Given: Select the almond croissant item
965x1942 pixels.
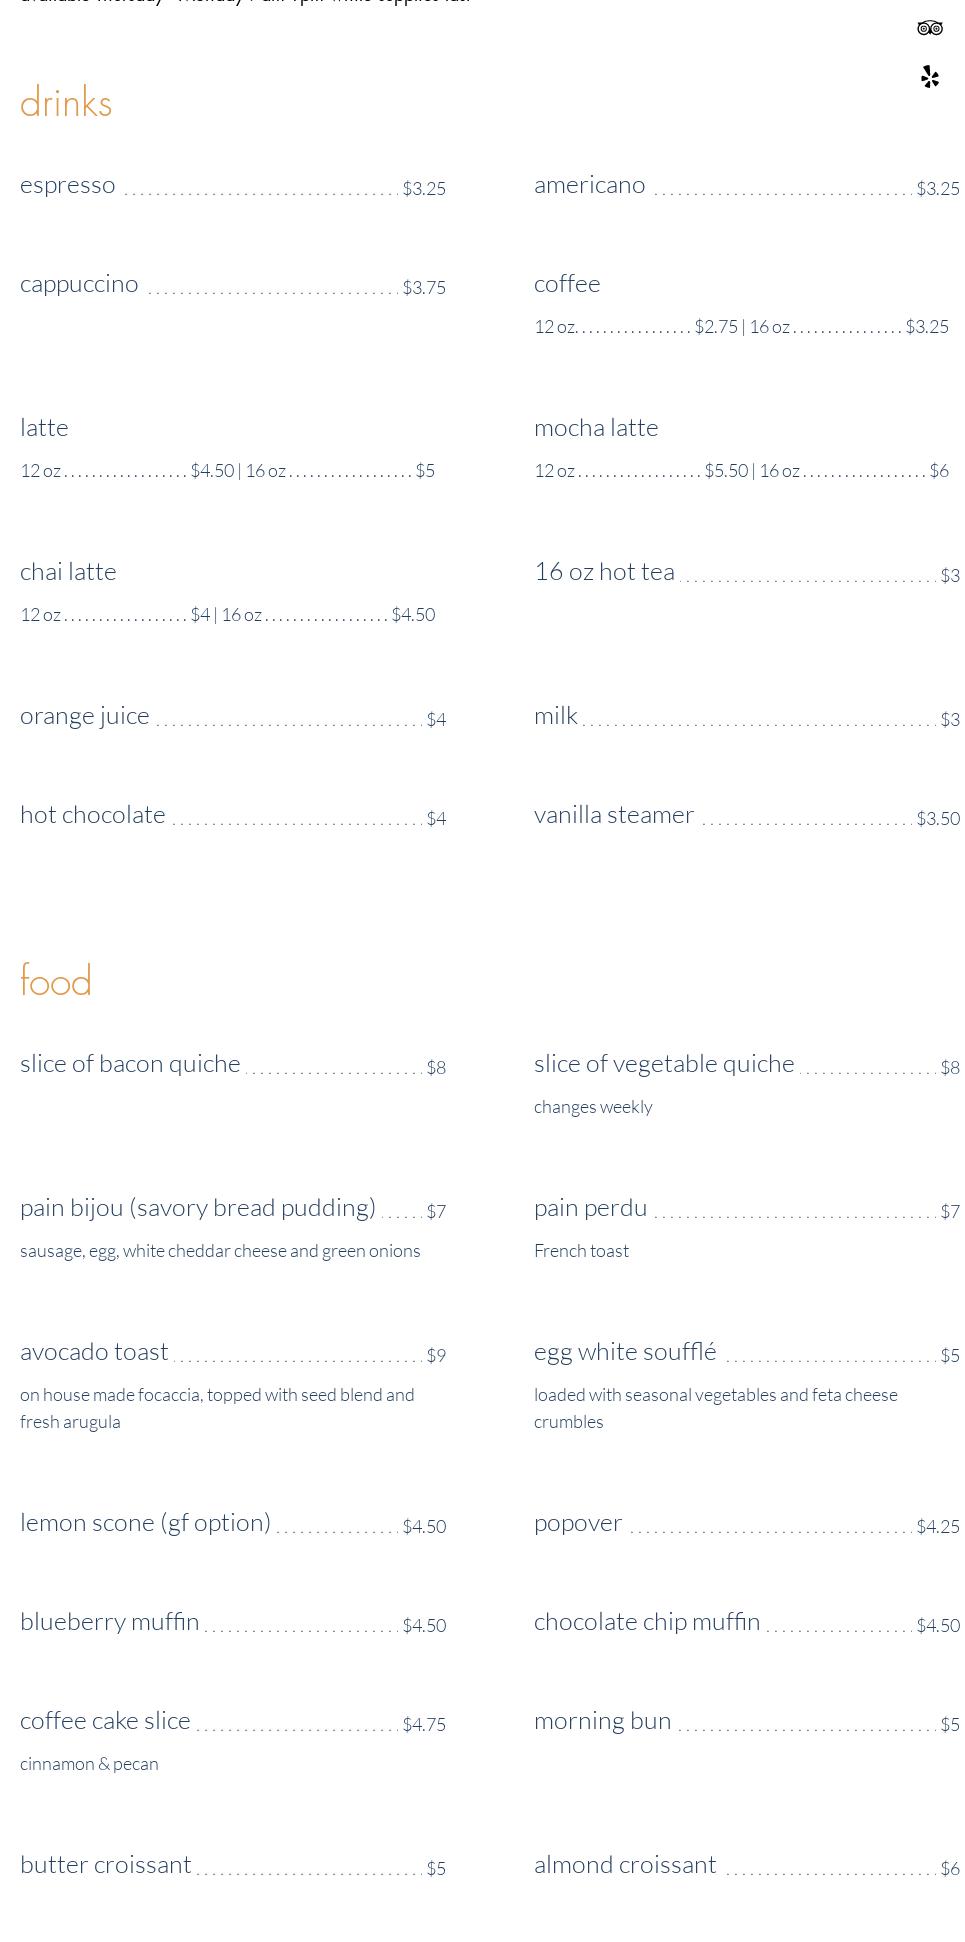Looking at the screenshot, I should 625,1865.
